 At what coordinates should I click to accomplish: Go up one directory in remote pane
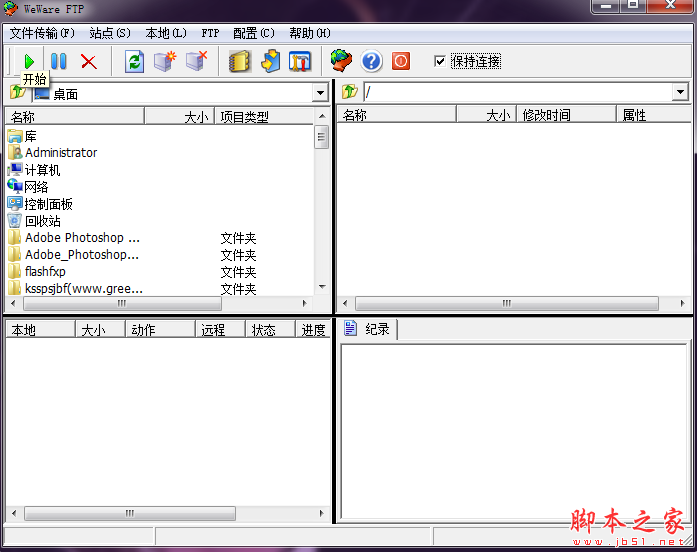(x=350, y=92)
